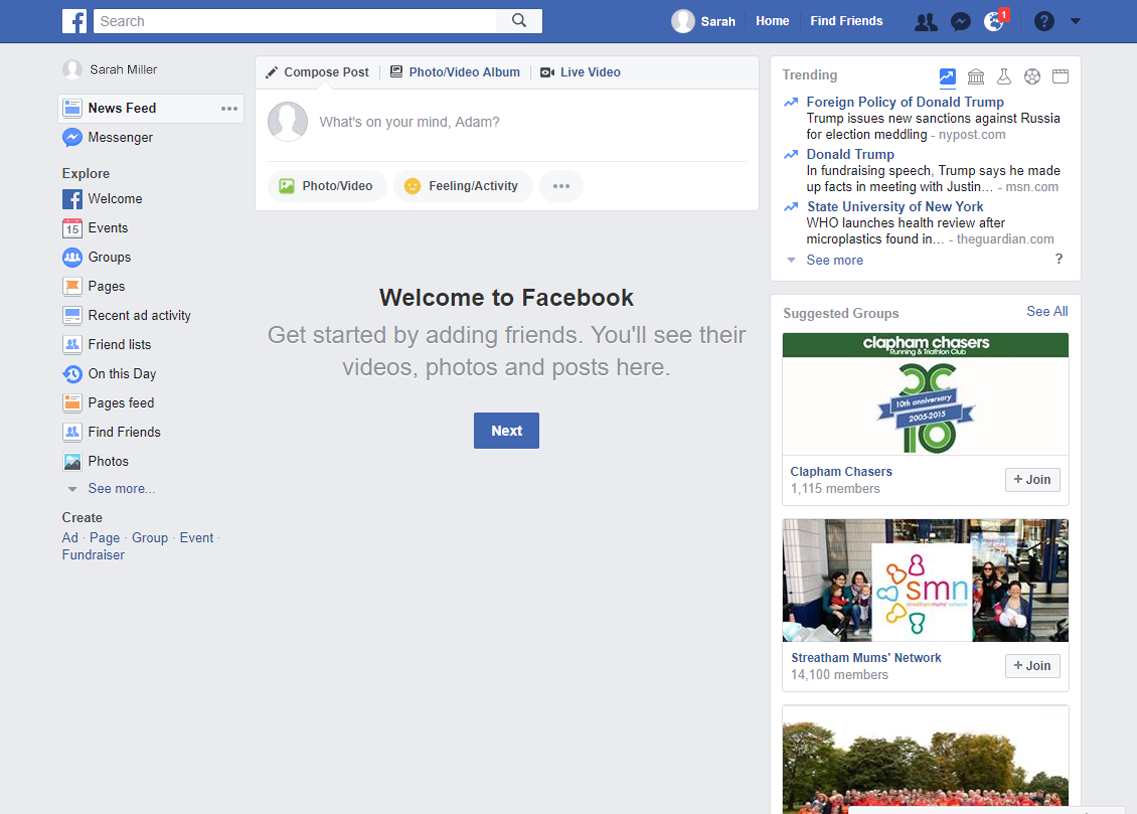The width and height of the screenshot is (1137, 814).
Task: Switch to the Live Video tab
Action: pyautogui.click(x=580, y=72)
